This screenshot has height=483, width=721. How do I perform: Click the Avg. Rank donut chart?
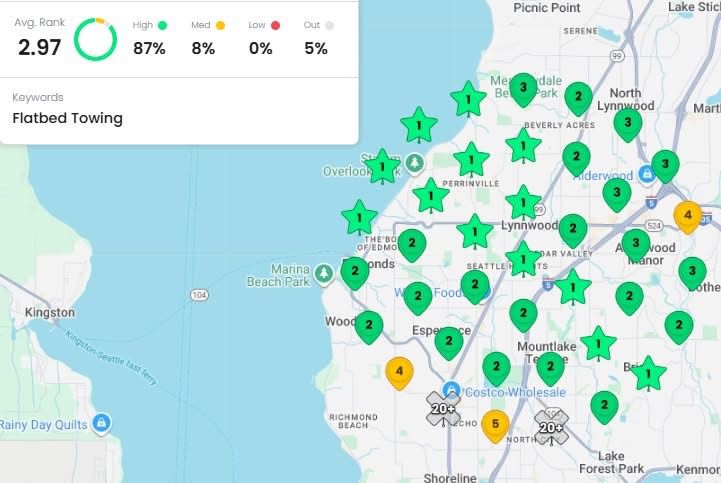click(x=96, y=38)
